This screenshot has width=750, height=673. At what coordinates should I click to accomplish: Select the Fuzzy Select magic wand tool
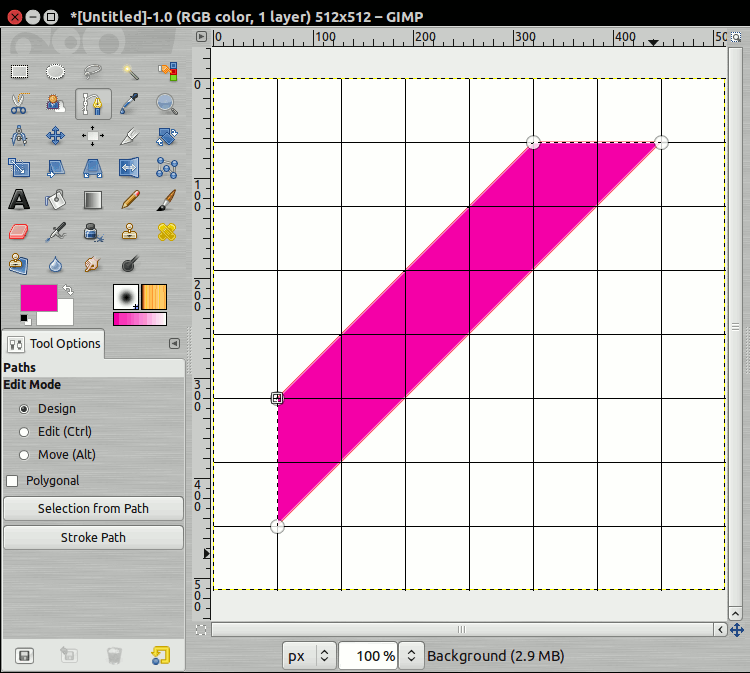point(130,72)
